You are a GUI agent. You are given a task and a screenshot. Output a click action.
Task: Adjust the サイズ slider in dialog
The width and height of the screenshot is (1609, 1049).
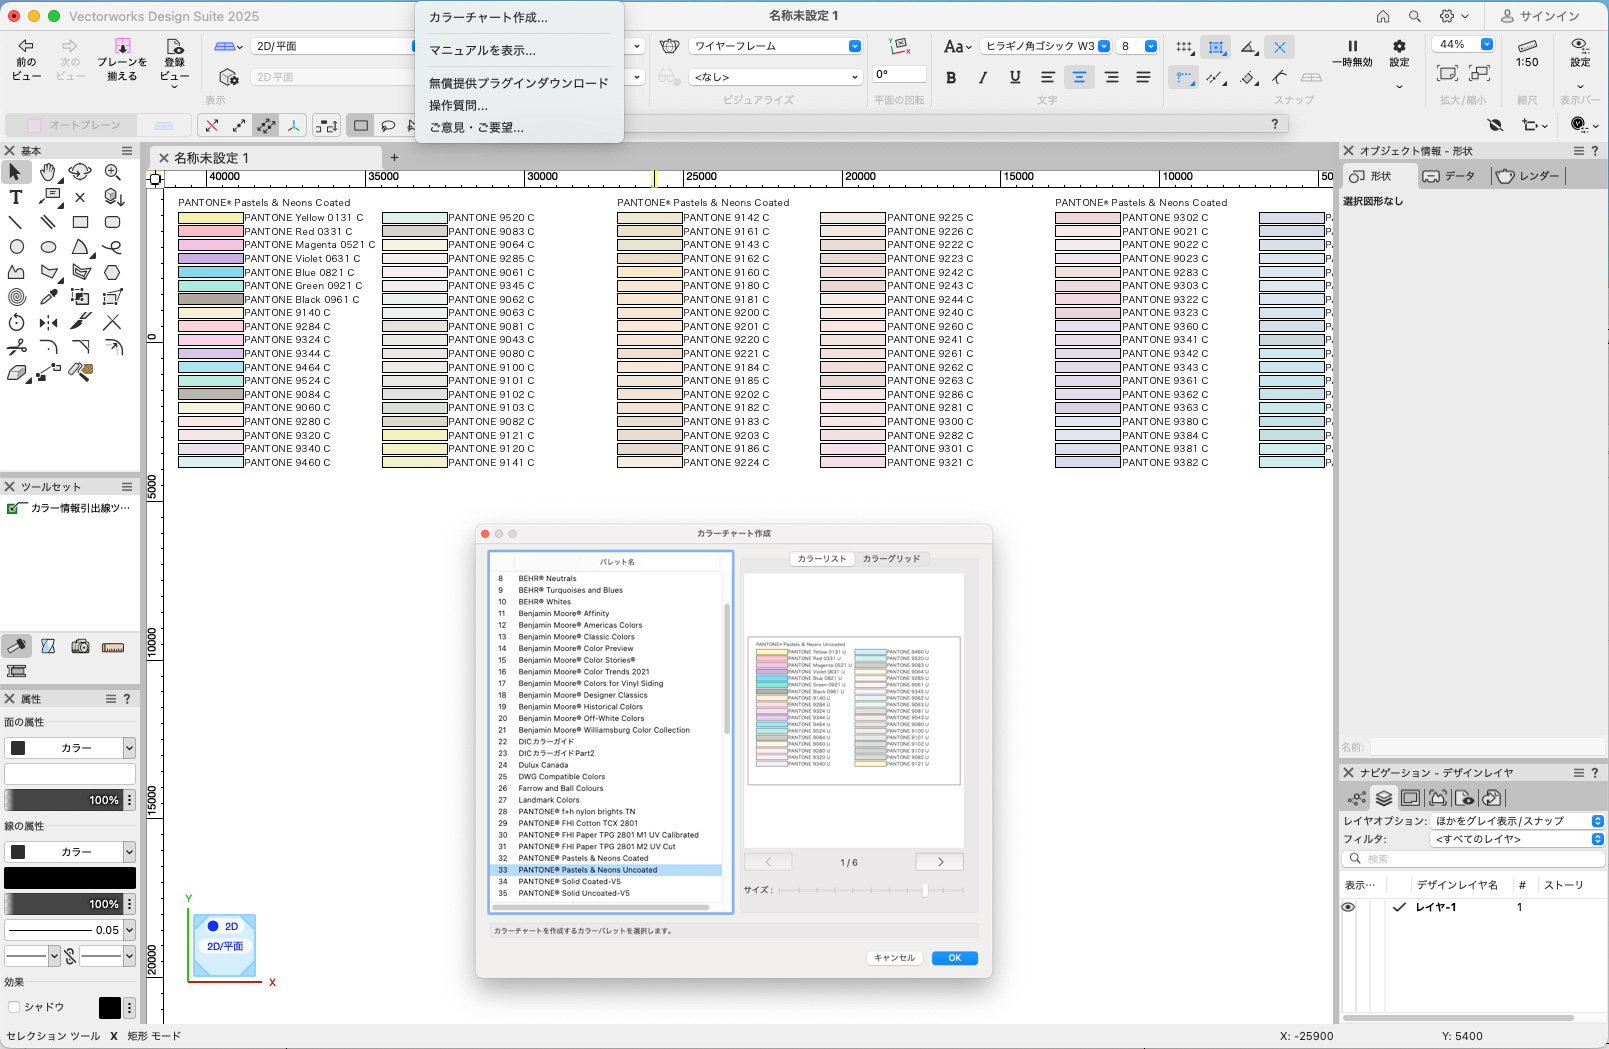(x=925, y=890)
